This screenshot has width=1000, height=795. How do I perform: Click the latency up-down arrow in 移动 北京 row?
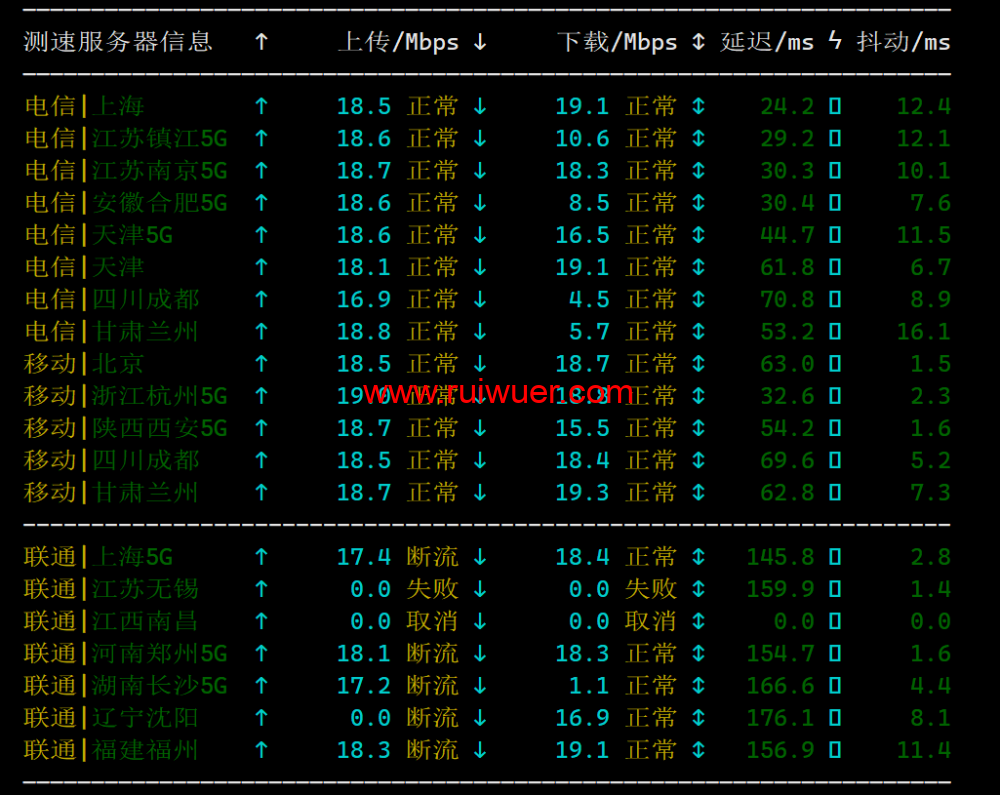[x=698, y=363]
